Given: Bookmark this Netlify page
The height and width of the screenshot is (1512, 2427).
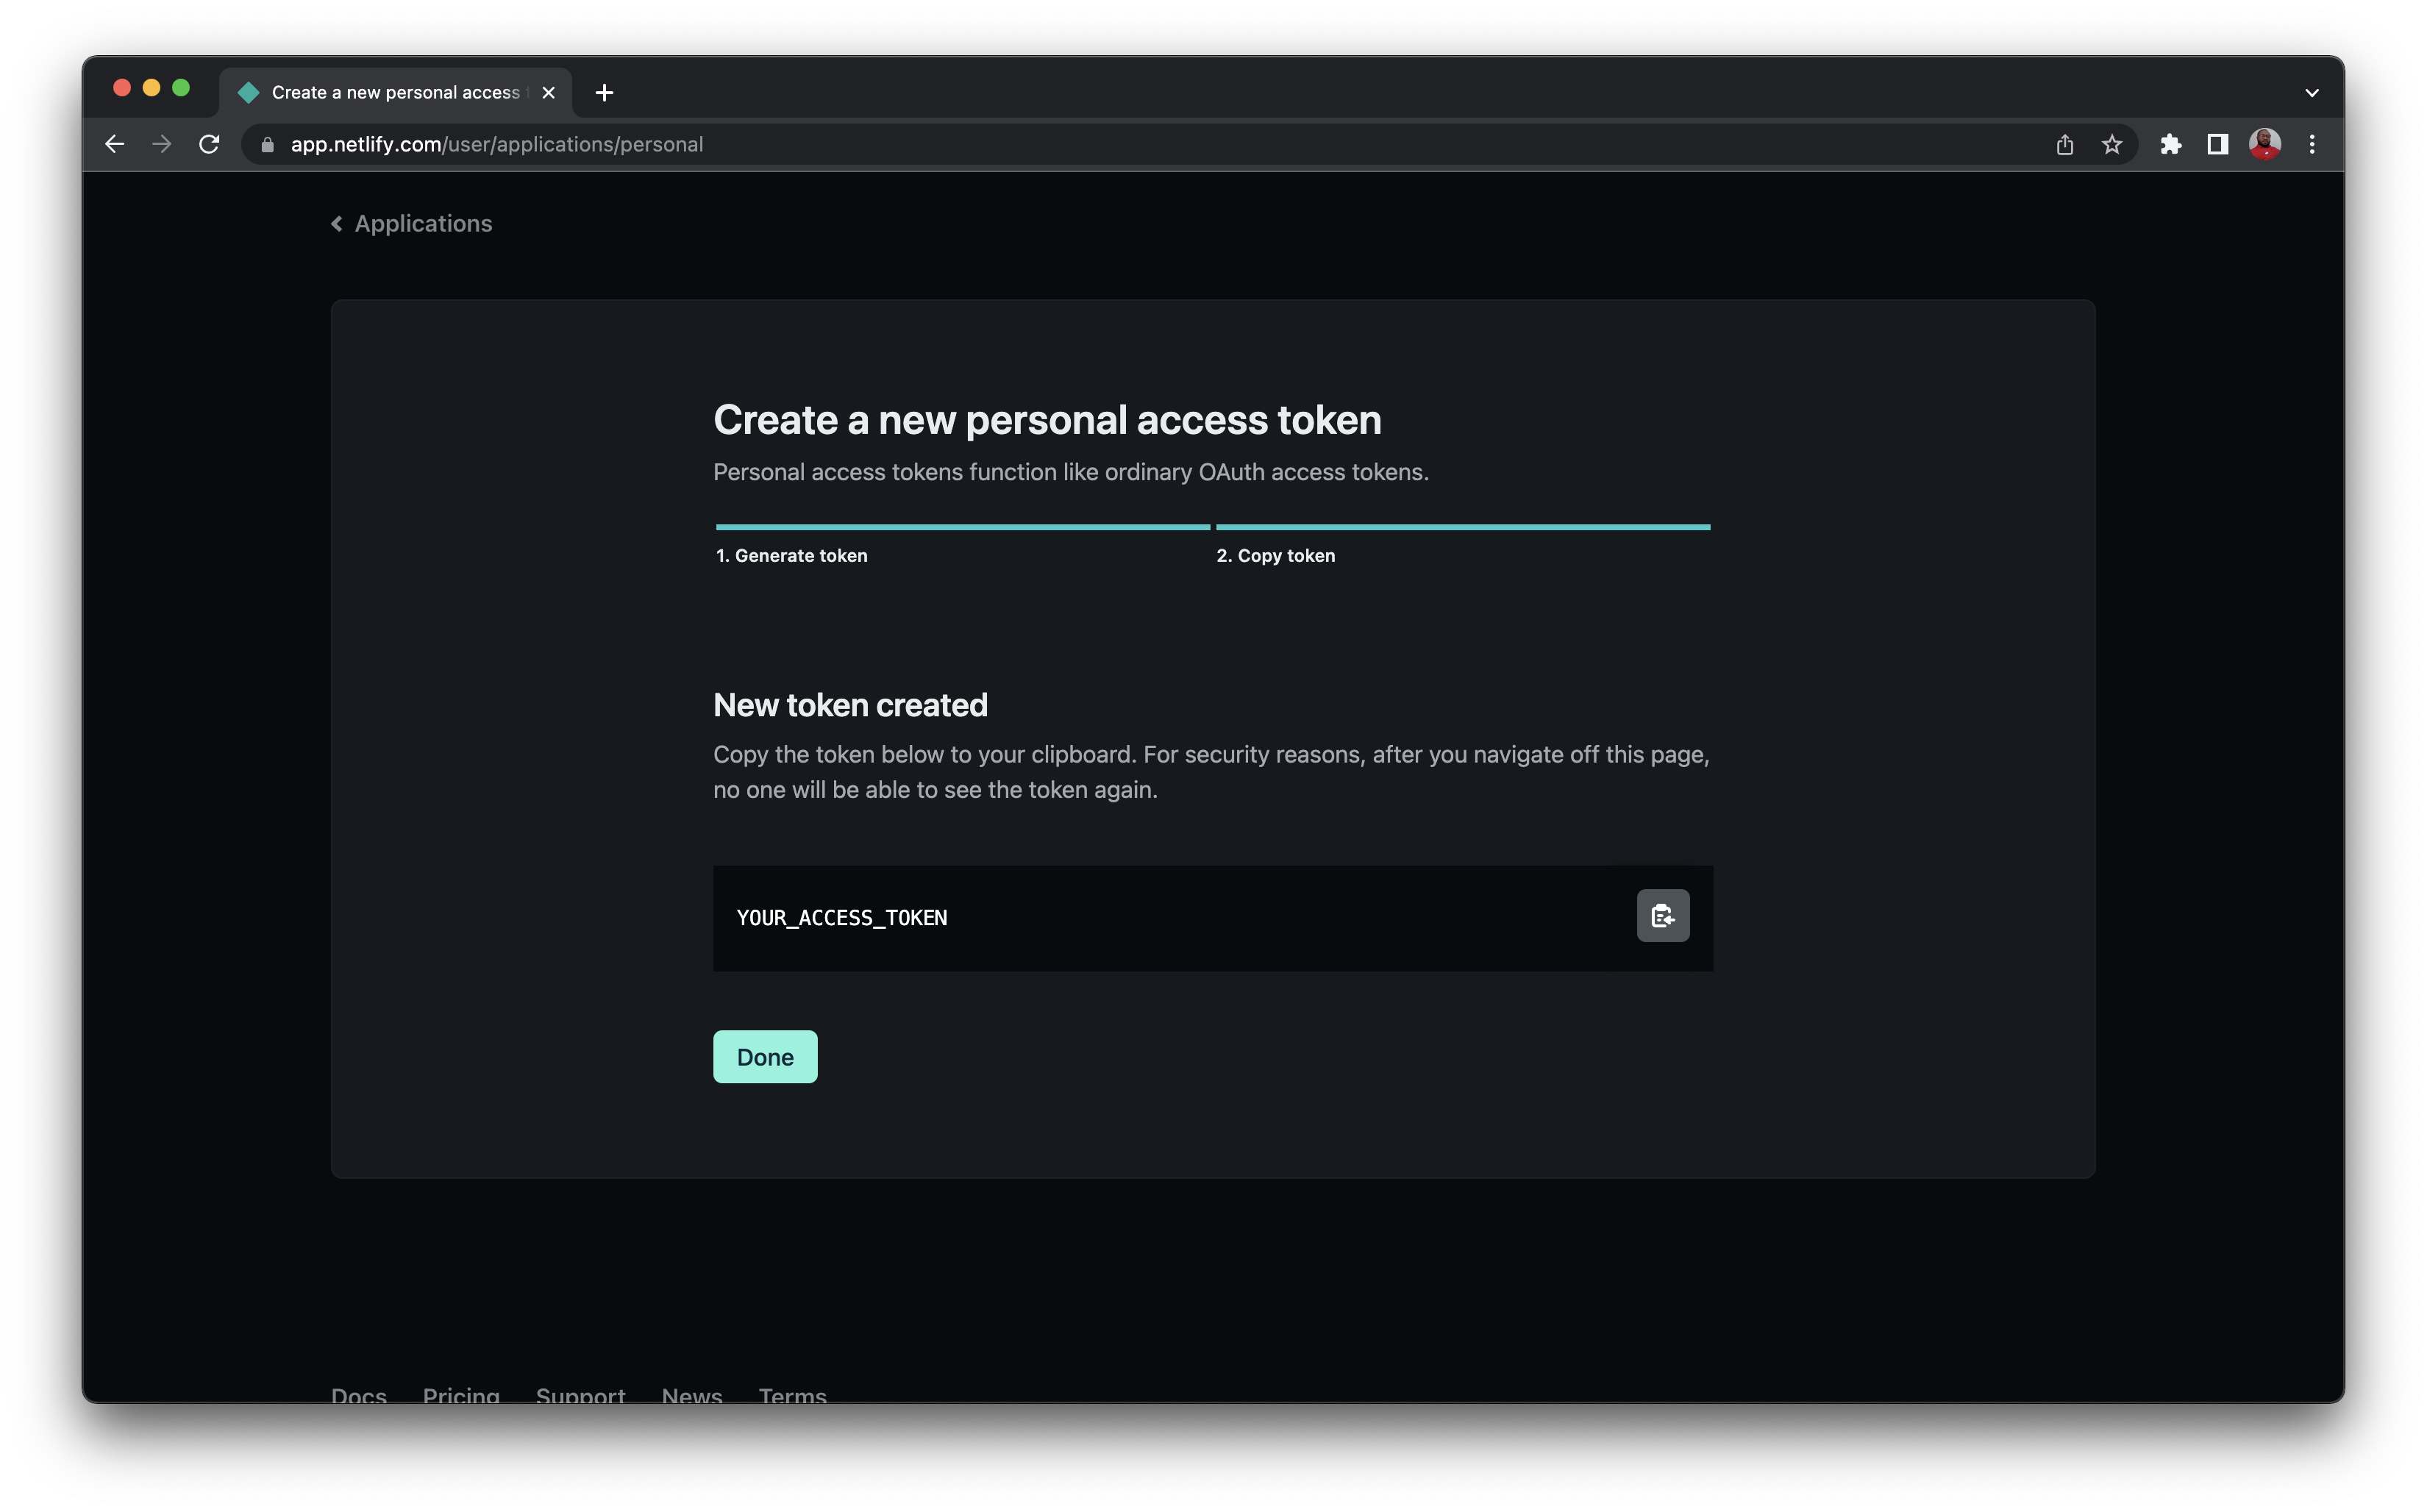Looking at the screenshot, I should click(2112, 144).
